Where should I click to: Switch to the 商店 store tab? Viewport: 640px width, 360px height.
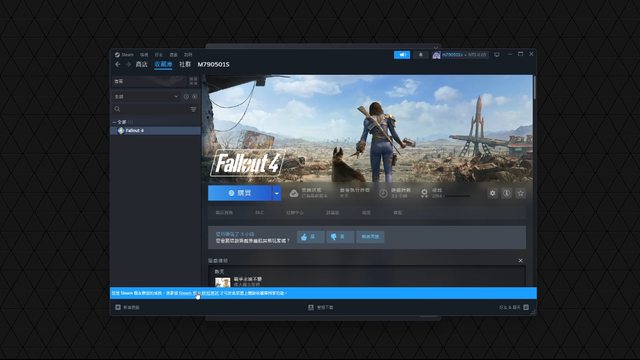click(x=142, y=64)
